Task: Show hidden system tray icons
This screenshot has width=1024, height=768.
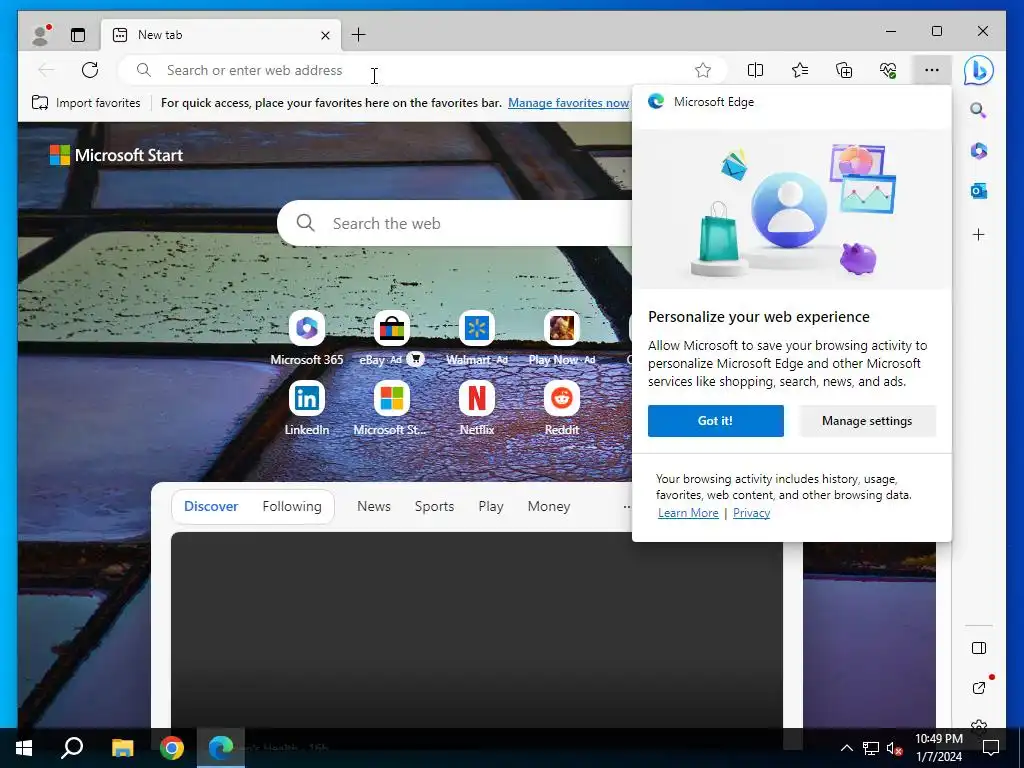Action: click(x=846, y=748)
